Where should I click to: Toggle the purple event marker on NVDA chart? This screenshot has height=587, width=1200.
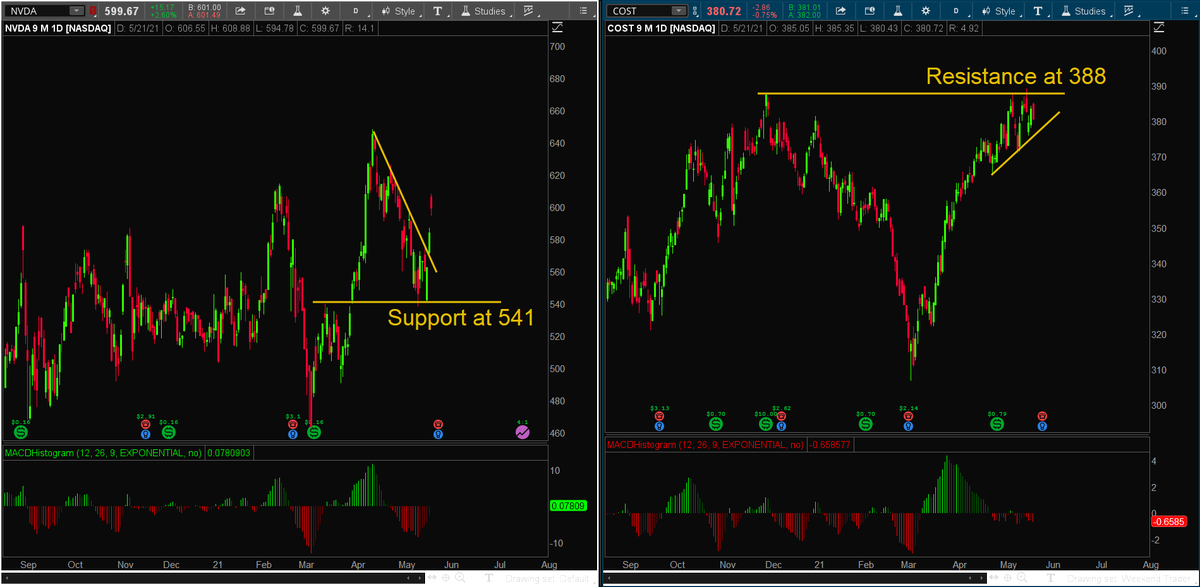coord(521,431)
